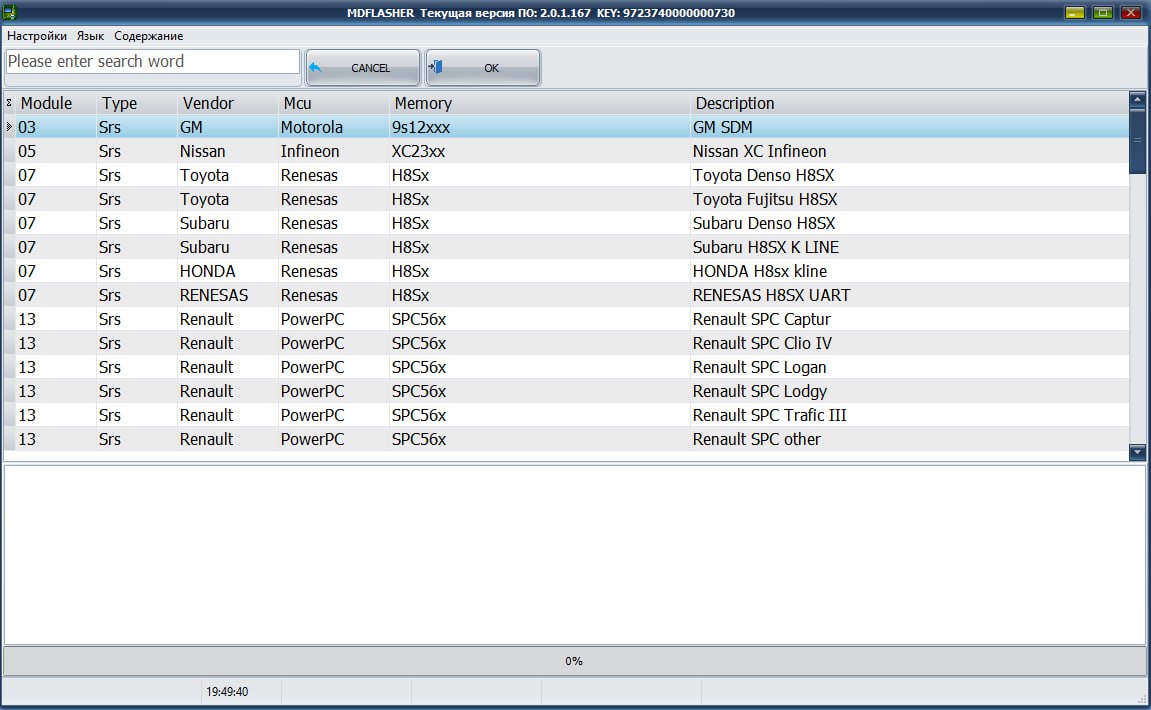Click the Nissan vendor cell
Image resolution: width=1151 pixels, height=710 pixels.
point(228,151)
